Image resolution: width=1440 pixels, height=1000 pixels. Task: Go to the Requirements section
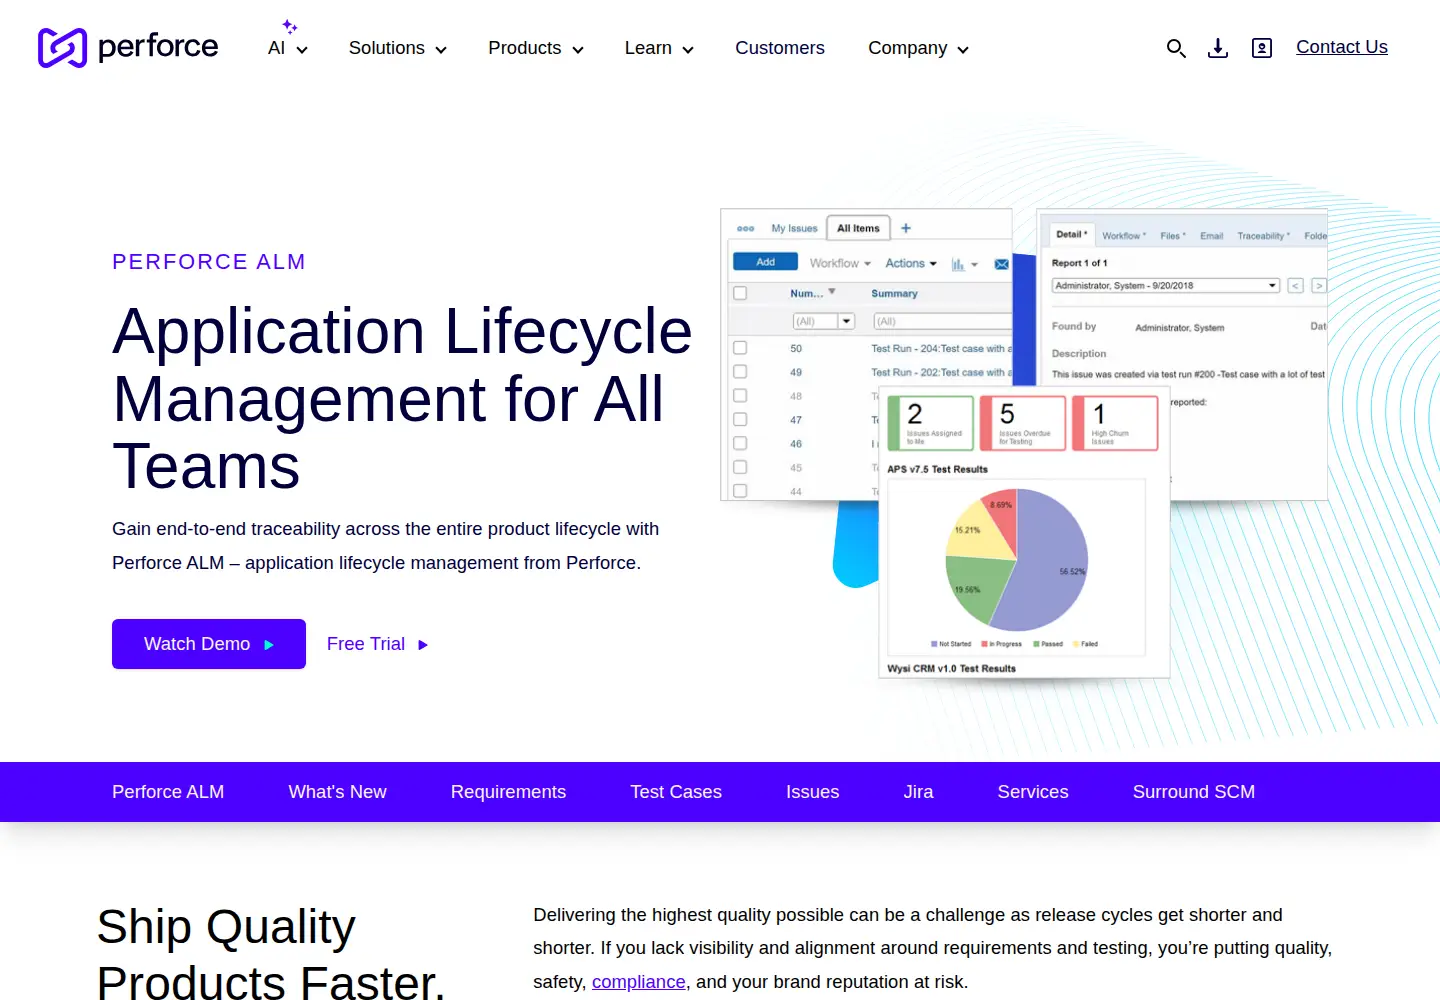[x=508, y=792]
